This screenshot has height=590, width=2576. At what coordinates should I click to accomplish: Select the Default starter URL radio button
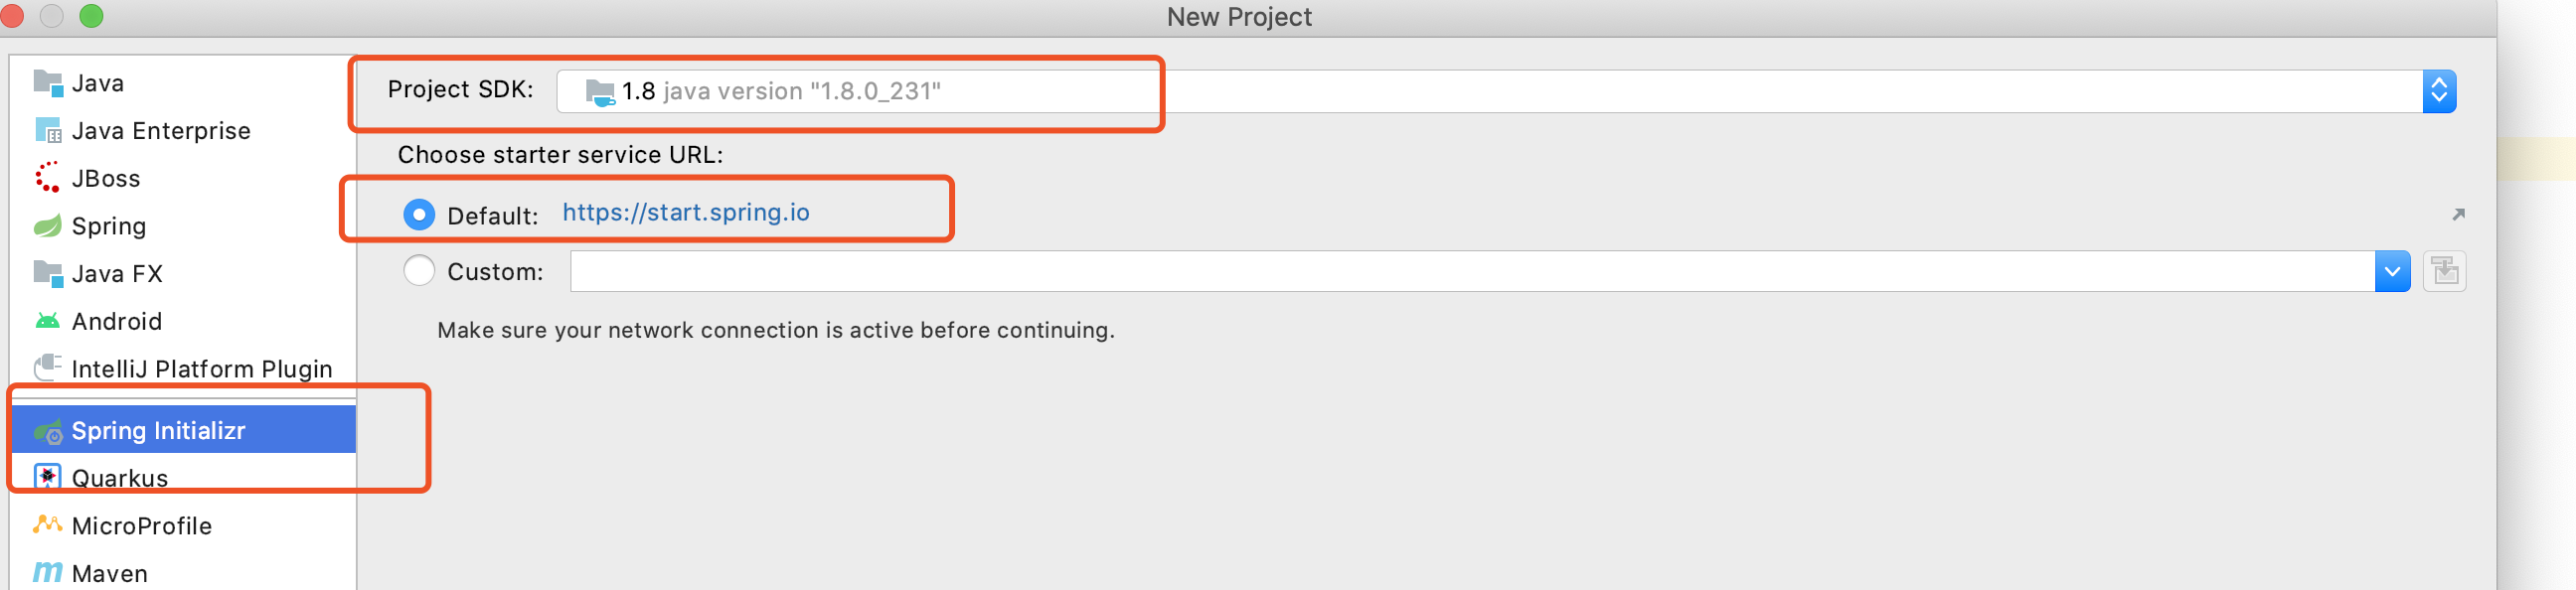tap(419, 215)
